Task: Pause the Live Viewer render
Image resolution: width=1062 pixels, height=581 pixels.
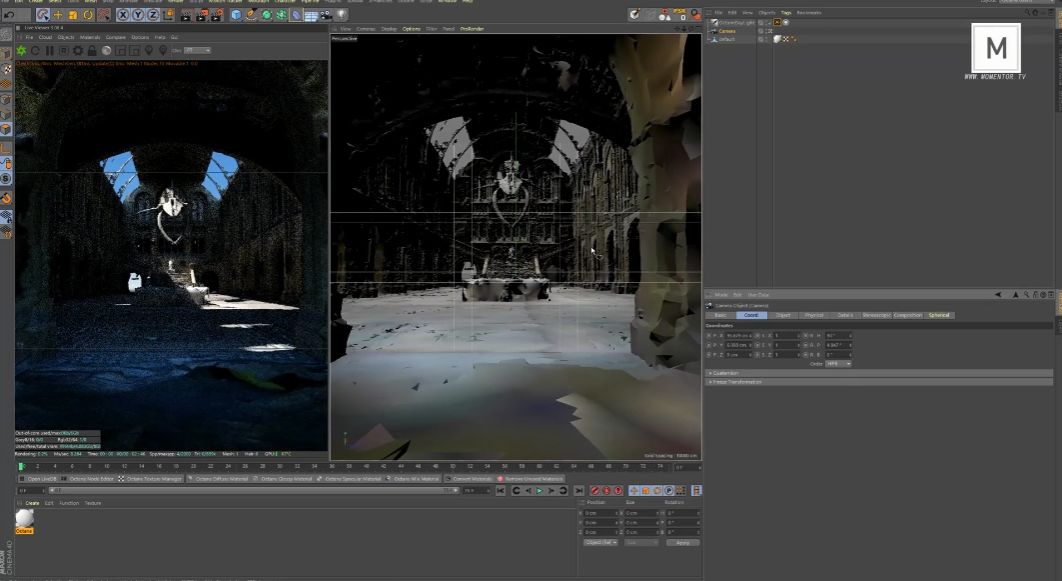Action: 50,50
